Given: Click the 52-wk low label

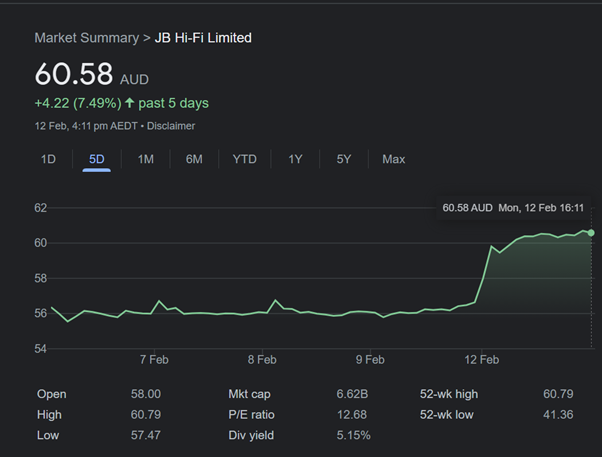Looking at the screenshot, I should [447, 415].
